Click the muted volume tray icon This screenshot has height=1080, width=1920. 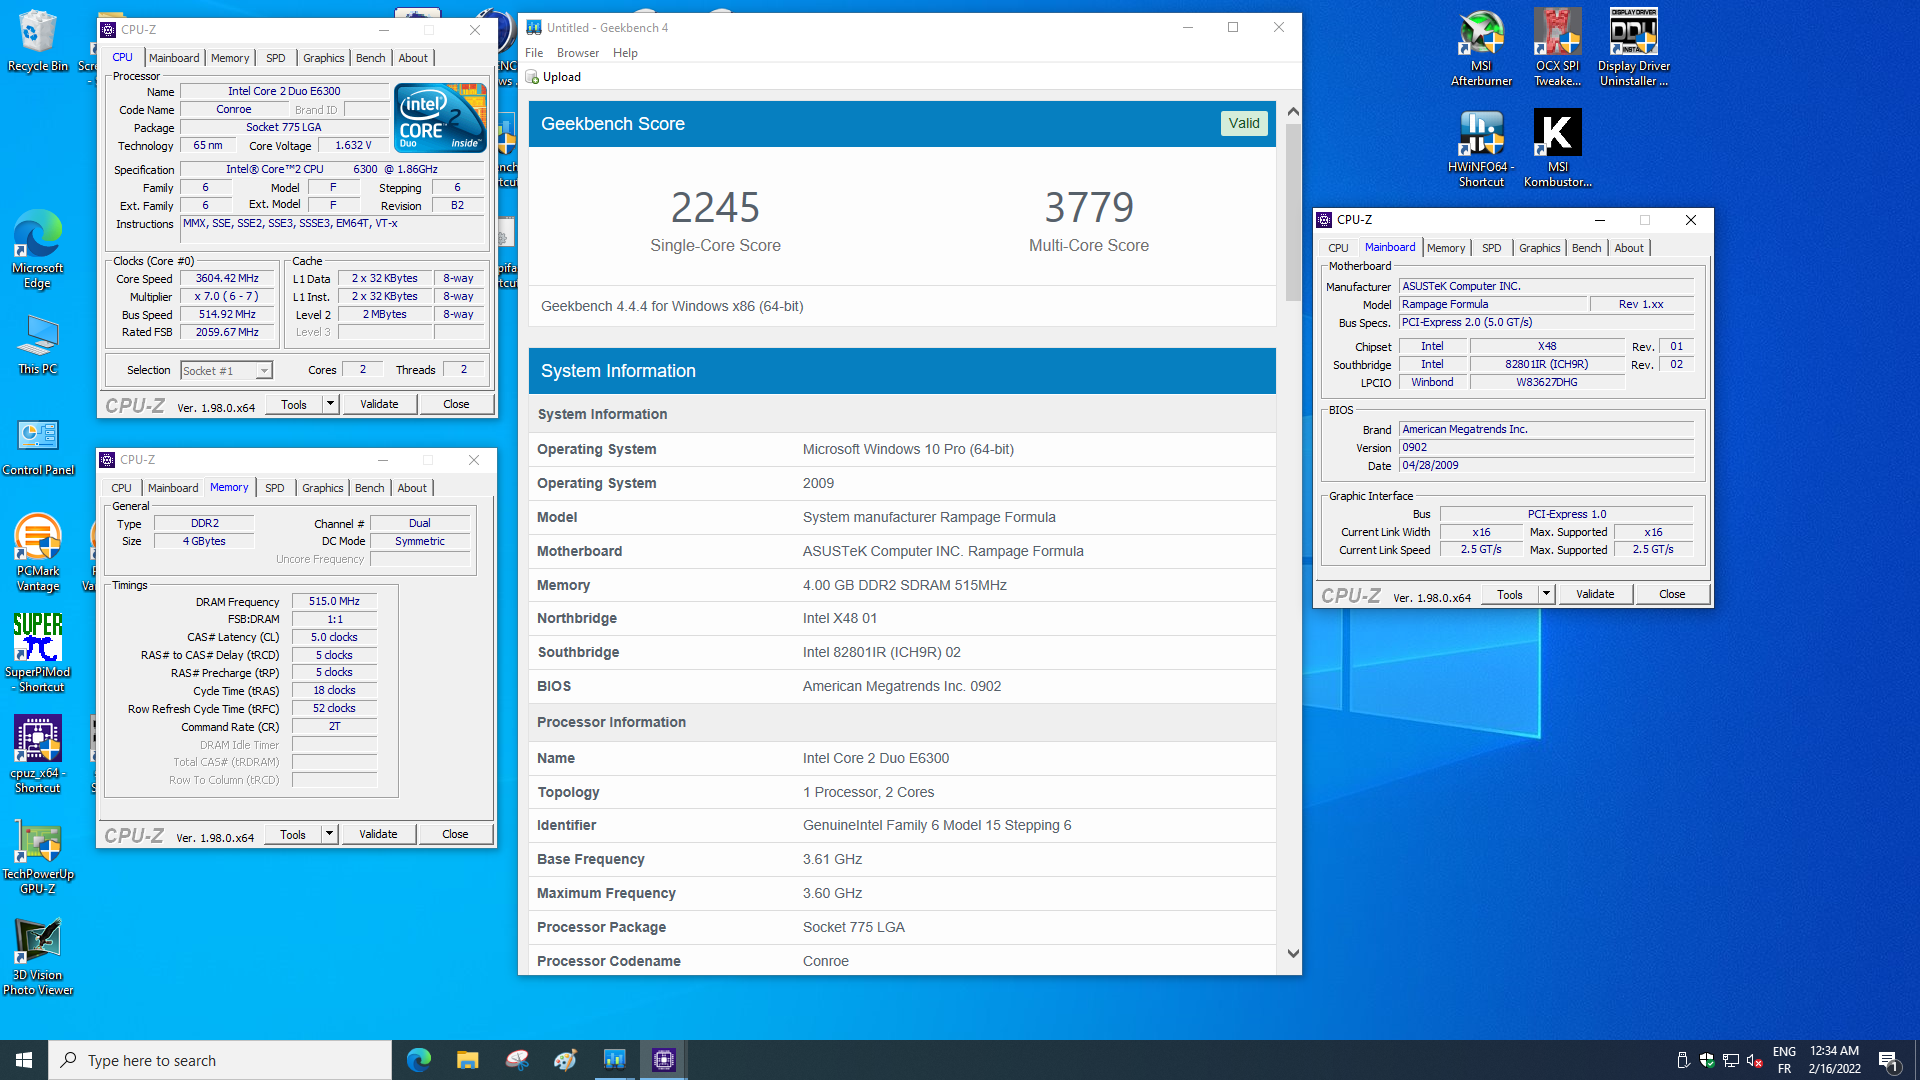[1754, 1060]
